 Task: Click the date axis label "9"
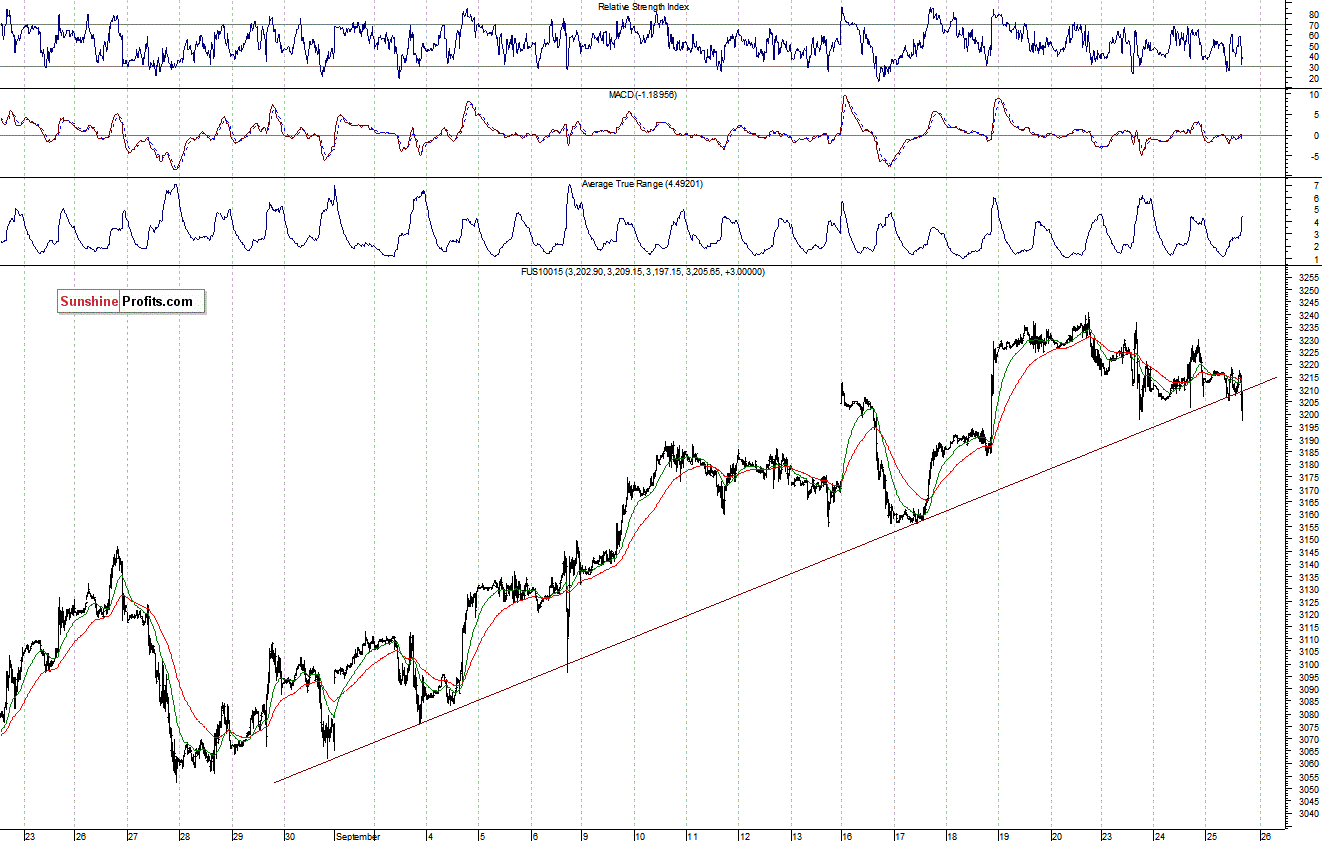click(x=587, y=835)
